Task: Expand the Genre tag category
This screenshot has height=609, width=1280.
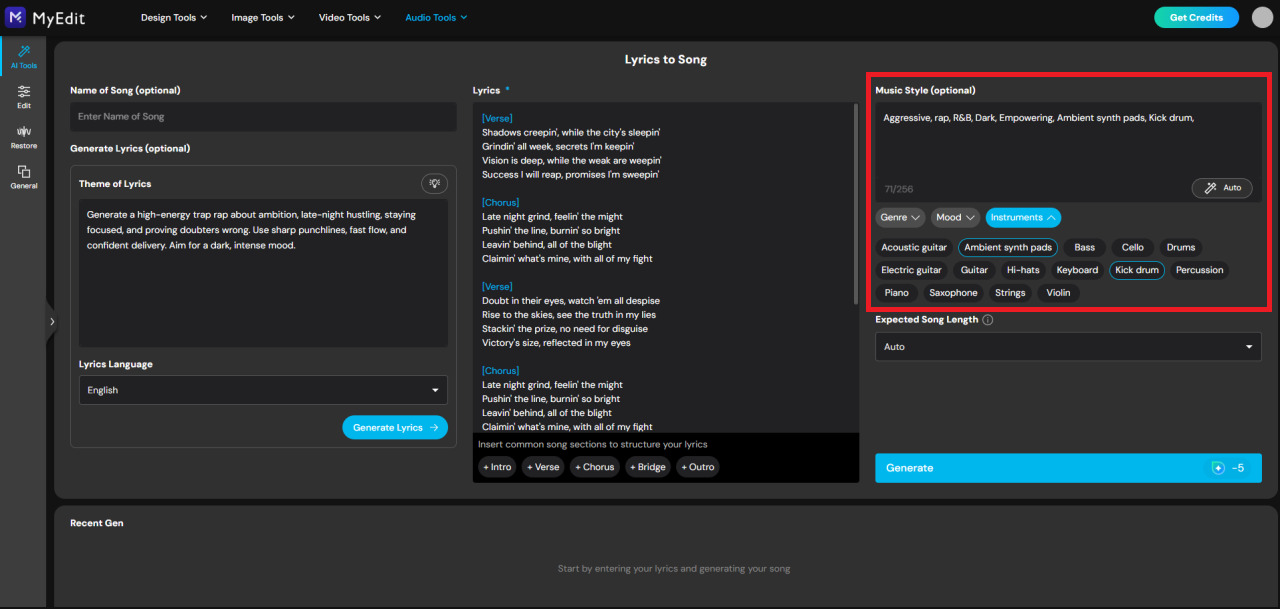Action: 900,217
